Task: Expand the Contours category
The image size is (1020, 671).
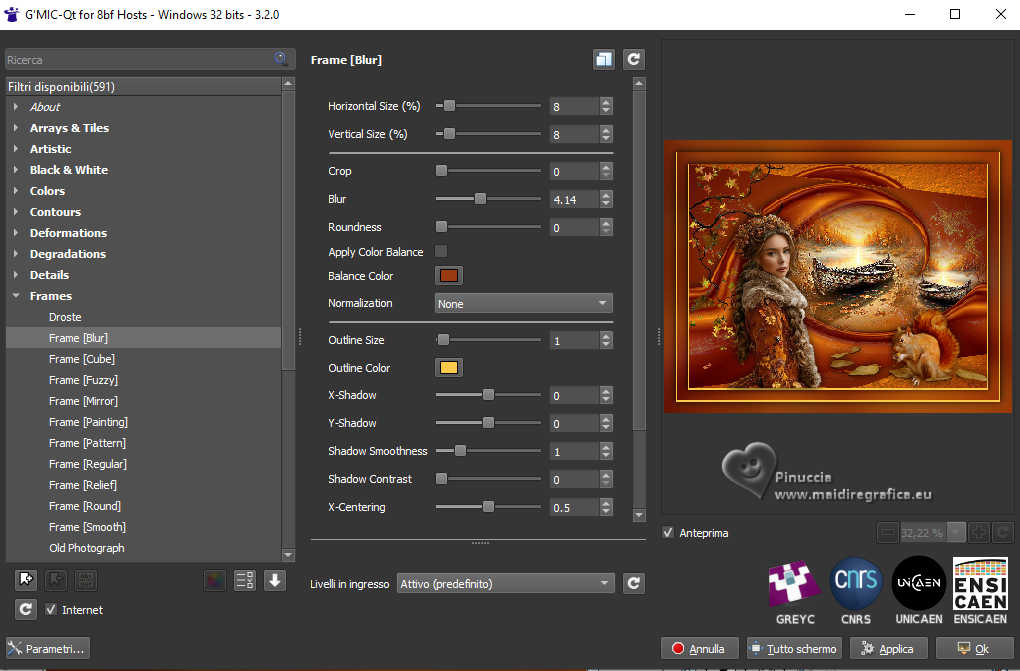Action: click(16, 212)
